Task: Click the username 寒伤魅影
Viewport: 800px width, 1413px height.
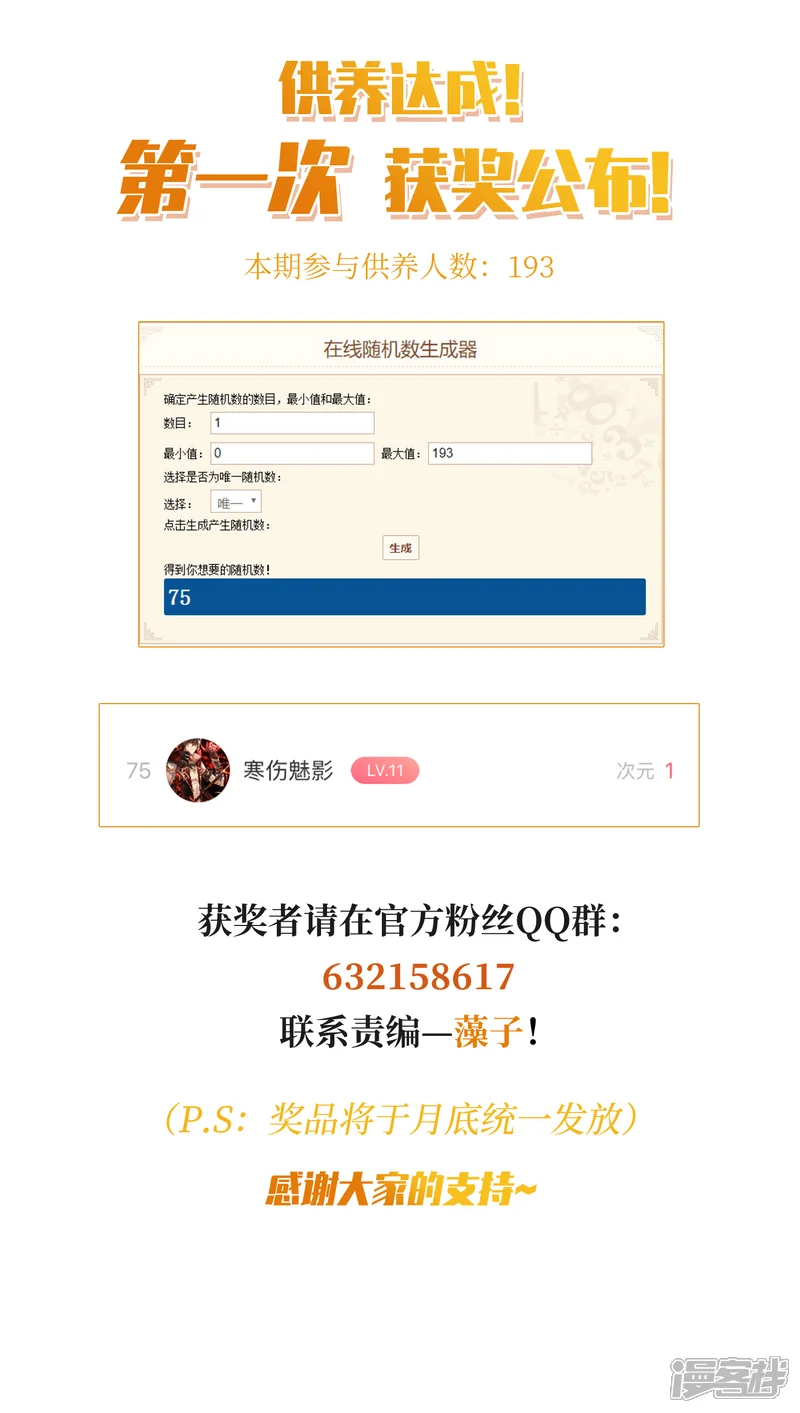Action: tap(289, 770)
